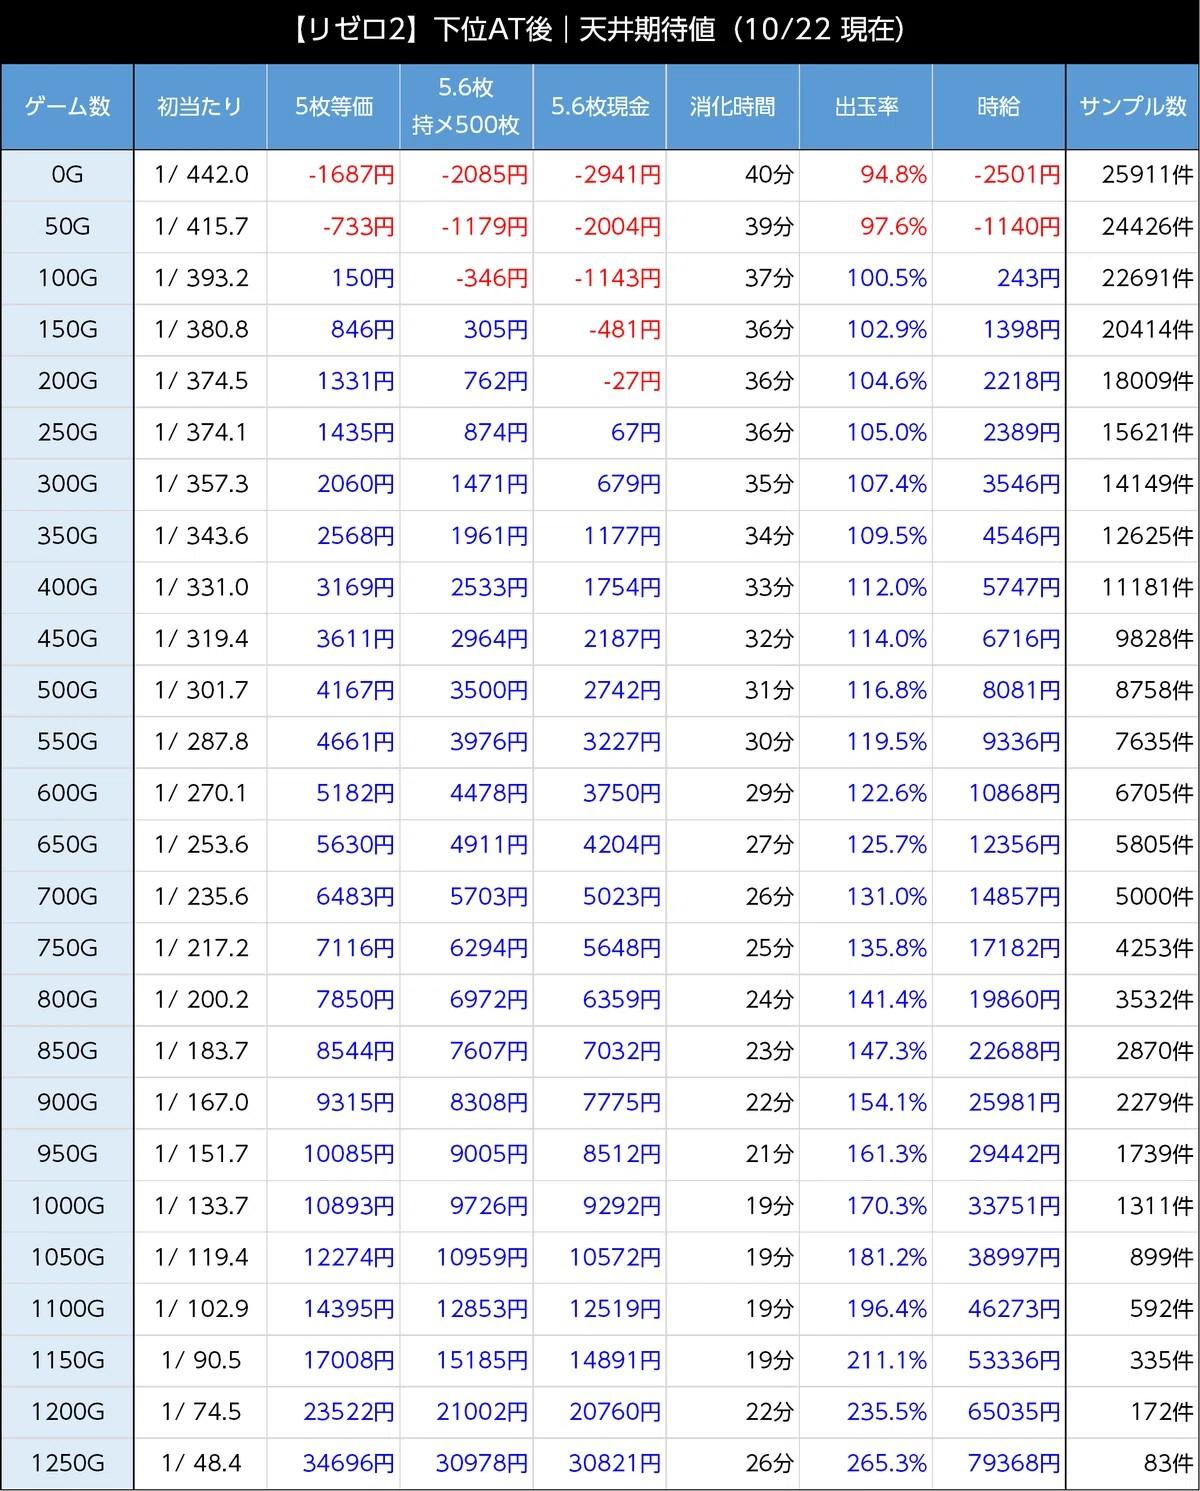Click the -1687円 cell

[x=333, y=175]
